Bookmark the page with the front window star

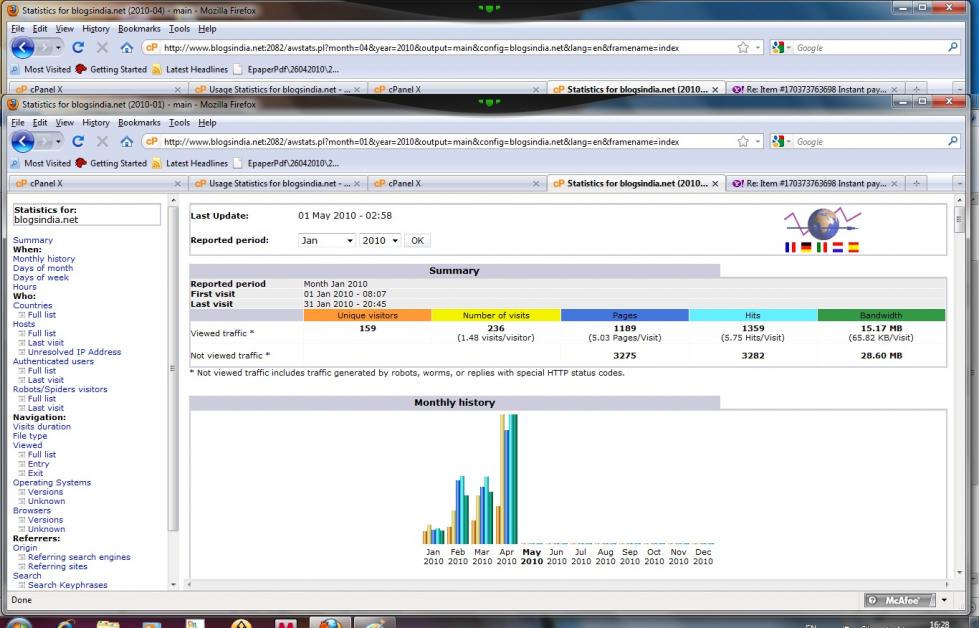[x=742, y=142]
